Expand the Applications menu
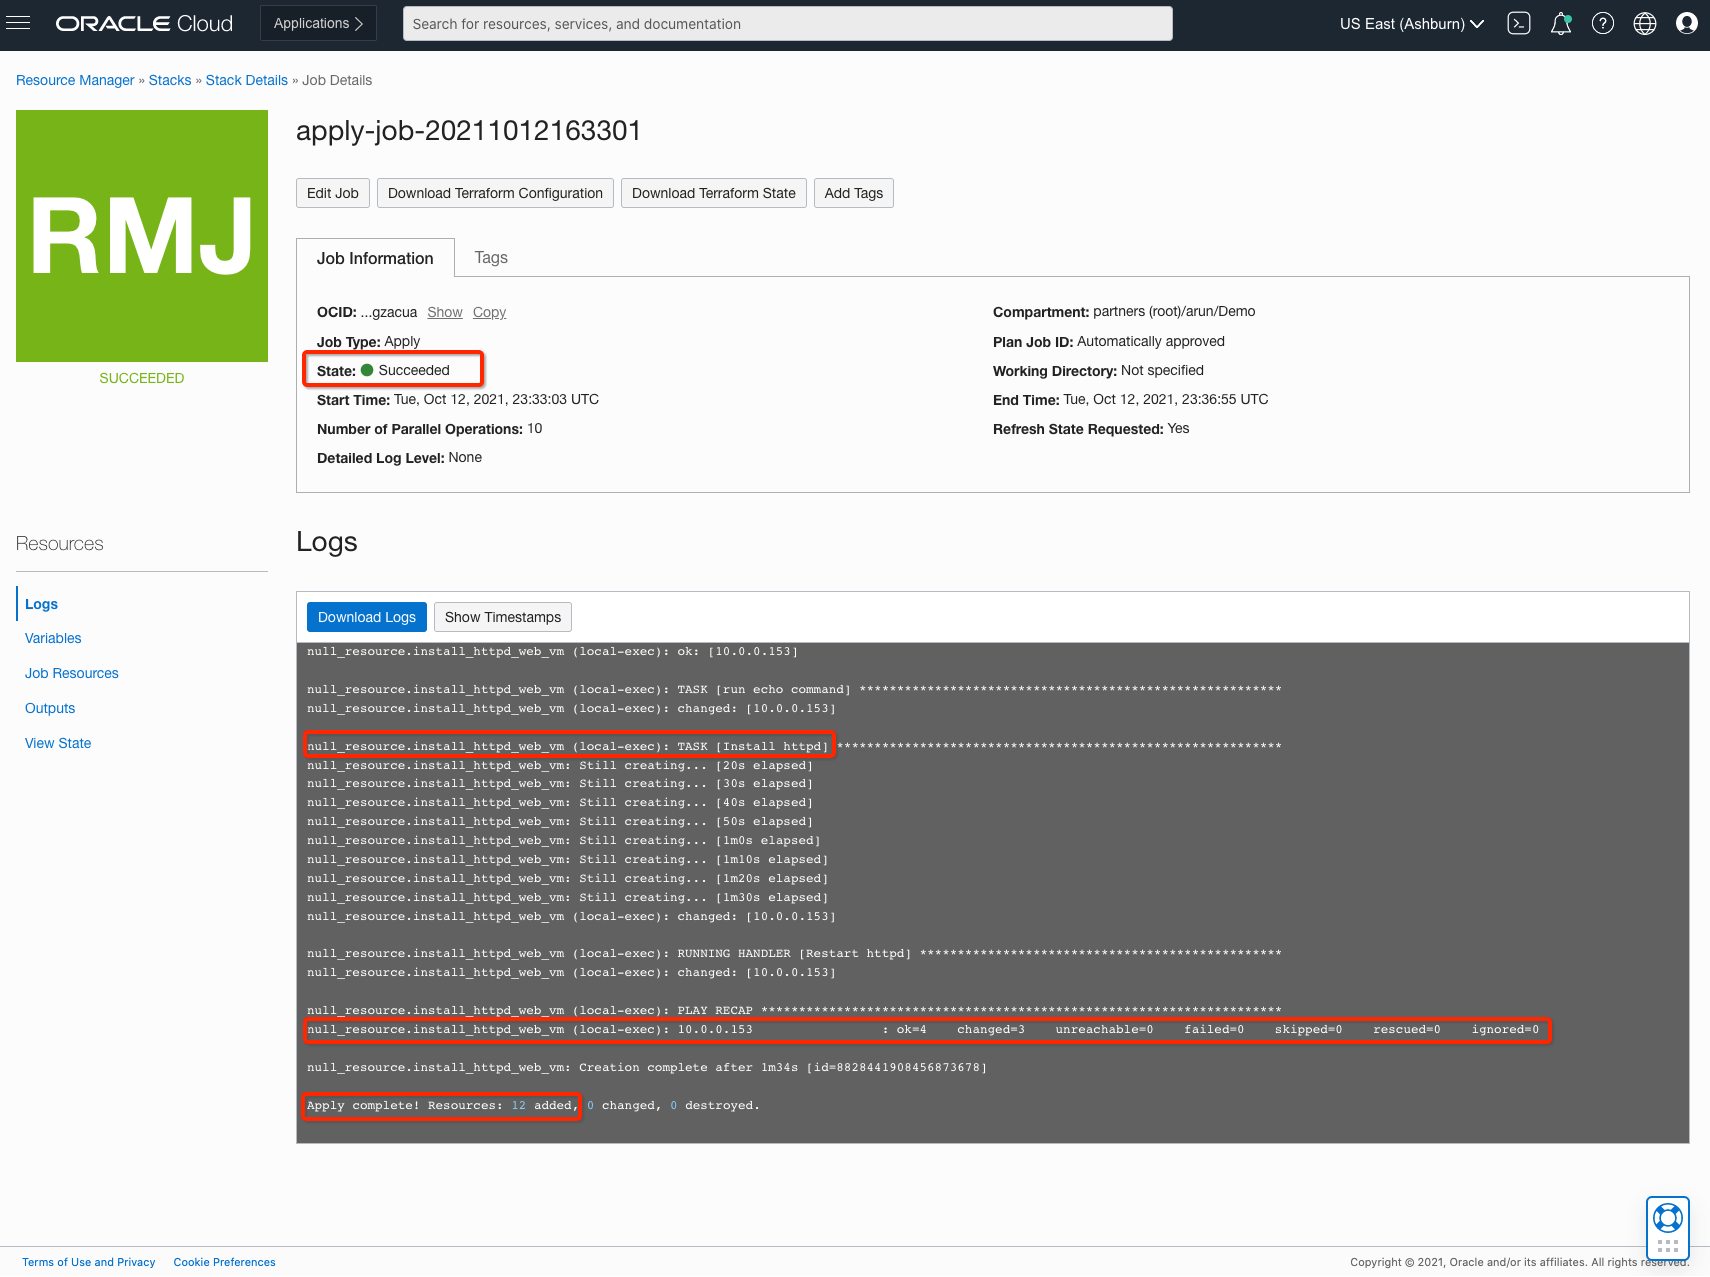The width and height of the screenshot is (1710, 1277). 318,23
